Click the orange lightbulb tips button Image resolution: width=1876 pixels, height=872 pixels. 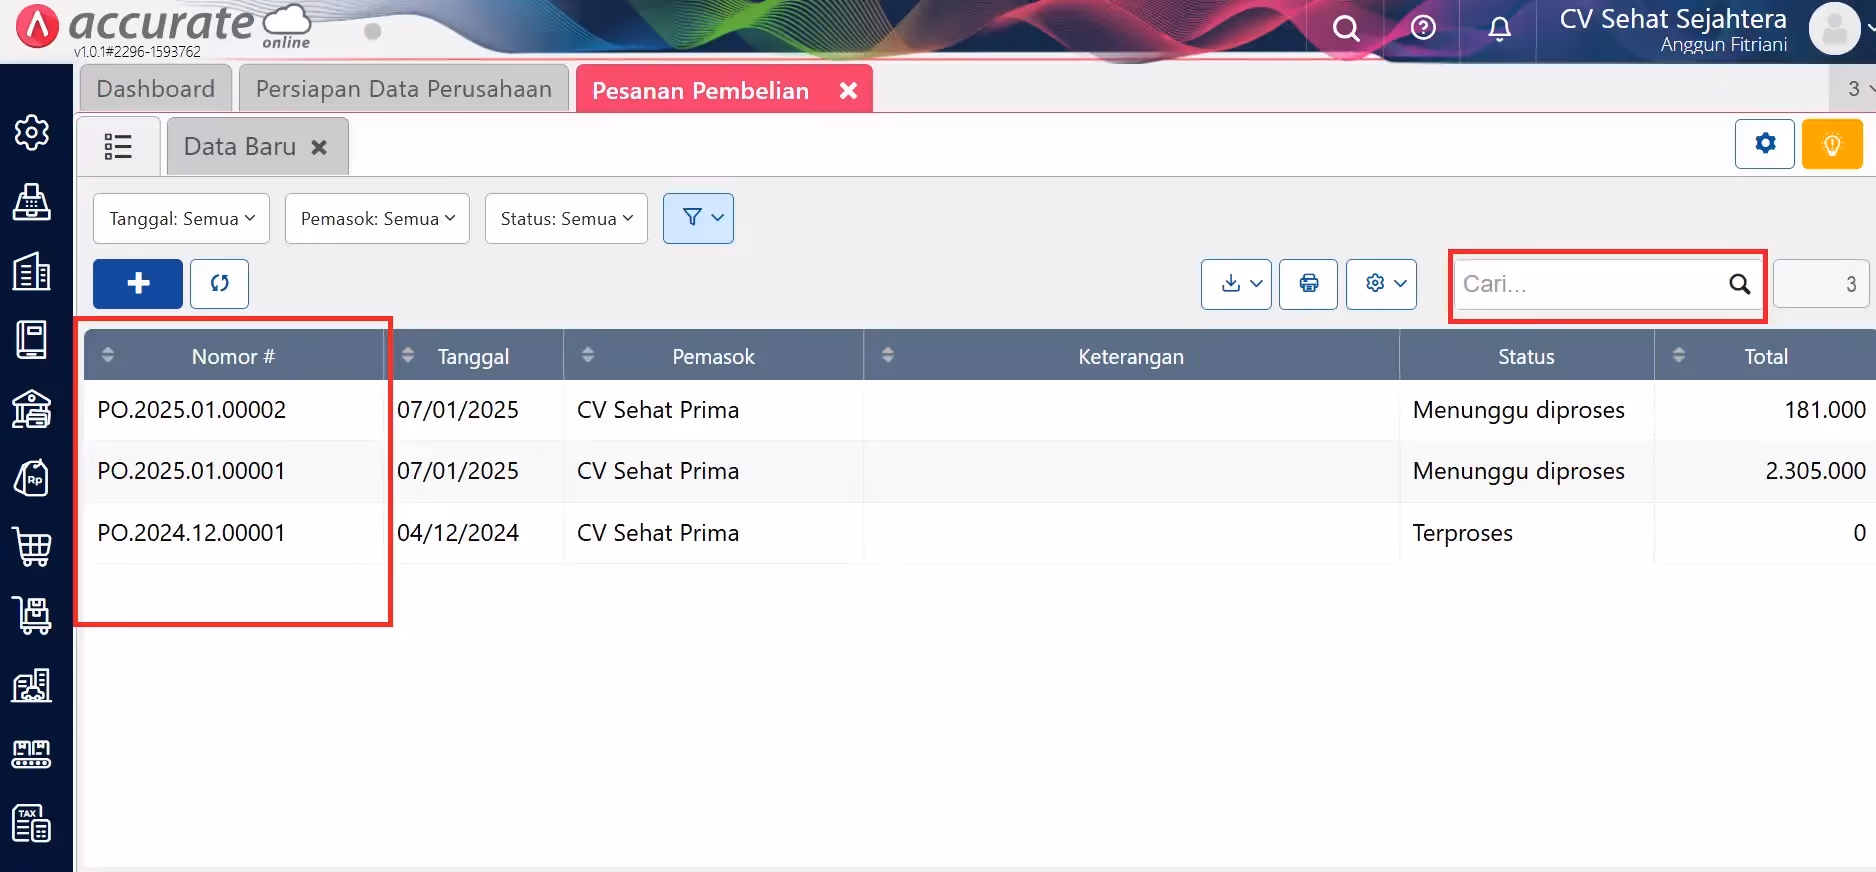(x=1832, y=144)
